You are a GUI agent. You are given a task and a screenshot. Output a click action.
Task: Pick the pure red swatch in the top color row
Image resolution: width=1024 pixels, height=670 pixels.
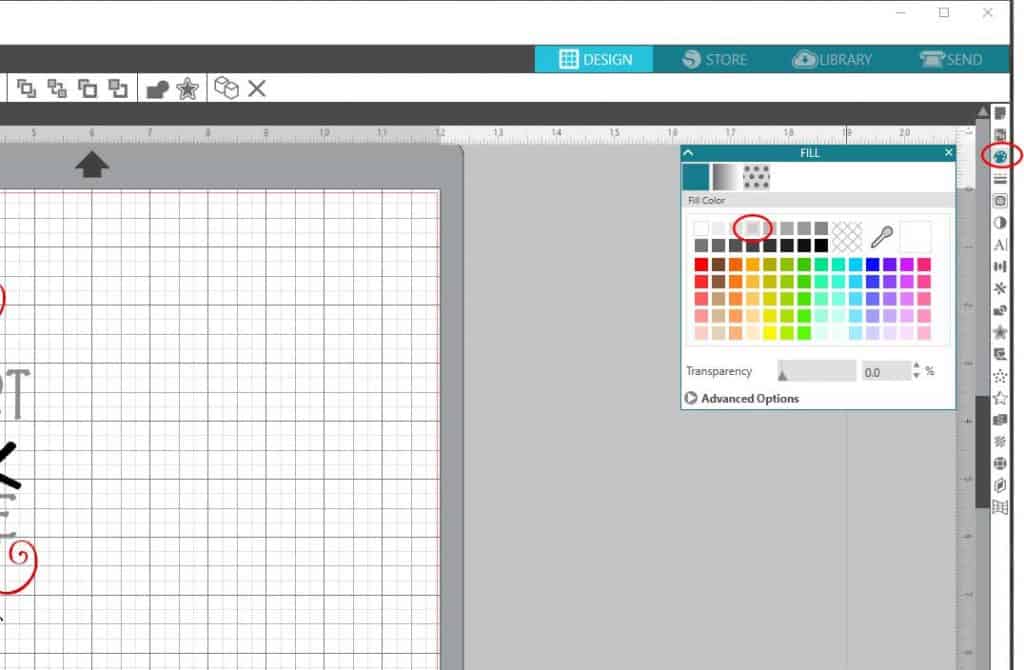(x=701, y=264)
